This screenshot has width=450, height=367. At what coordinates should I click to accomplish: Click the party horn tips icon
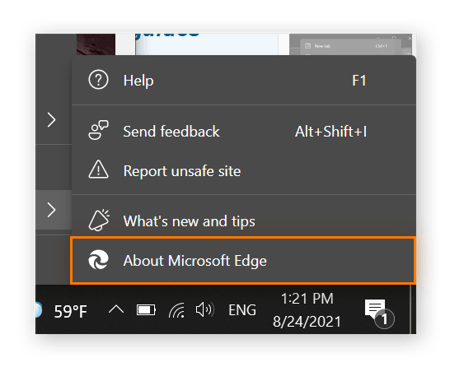tap(99, 220)
